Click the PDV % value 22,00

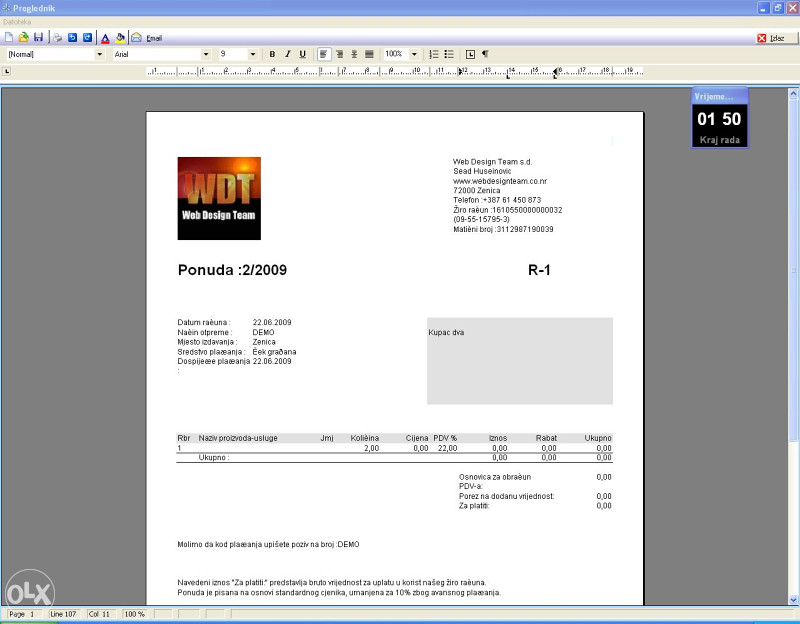447,448
